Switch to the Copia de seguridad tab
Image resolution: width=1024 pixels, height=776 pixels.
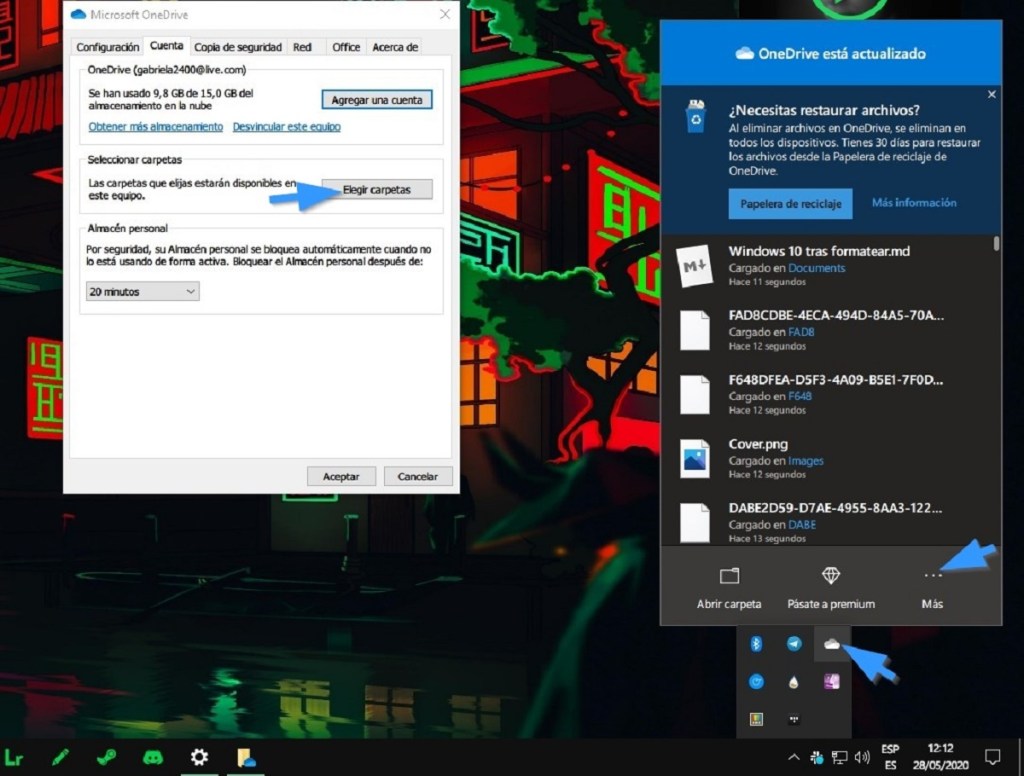point(238,47)
